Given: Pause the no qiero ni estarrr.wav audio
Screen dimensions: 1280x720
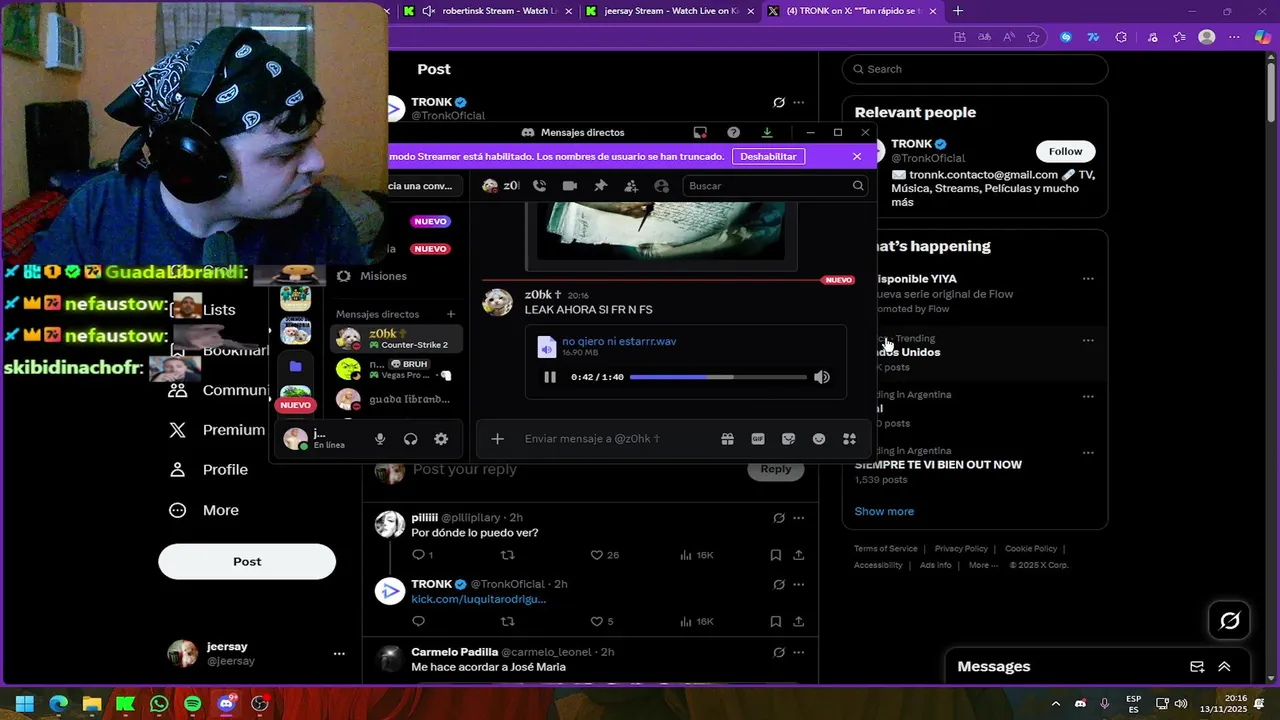Looking at the screenshot, I should pyautogui.click(x=549, y=377).
